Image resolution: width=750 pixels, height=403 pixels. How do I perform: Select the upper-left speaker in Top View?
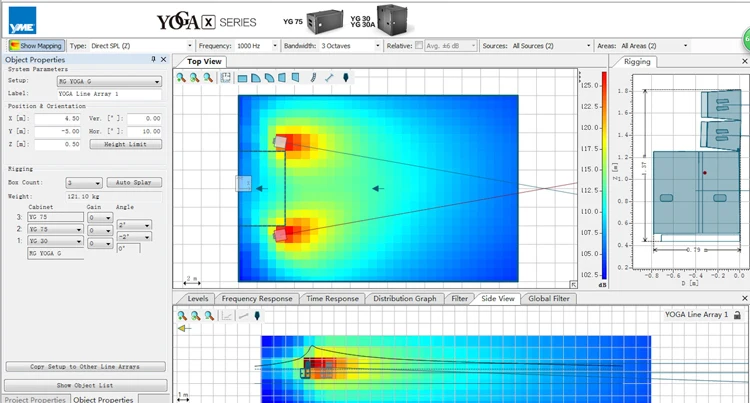tap(280, 142)
